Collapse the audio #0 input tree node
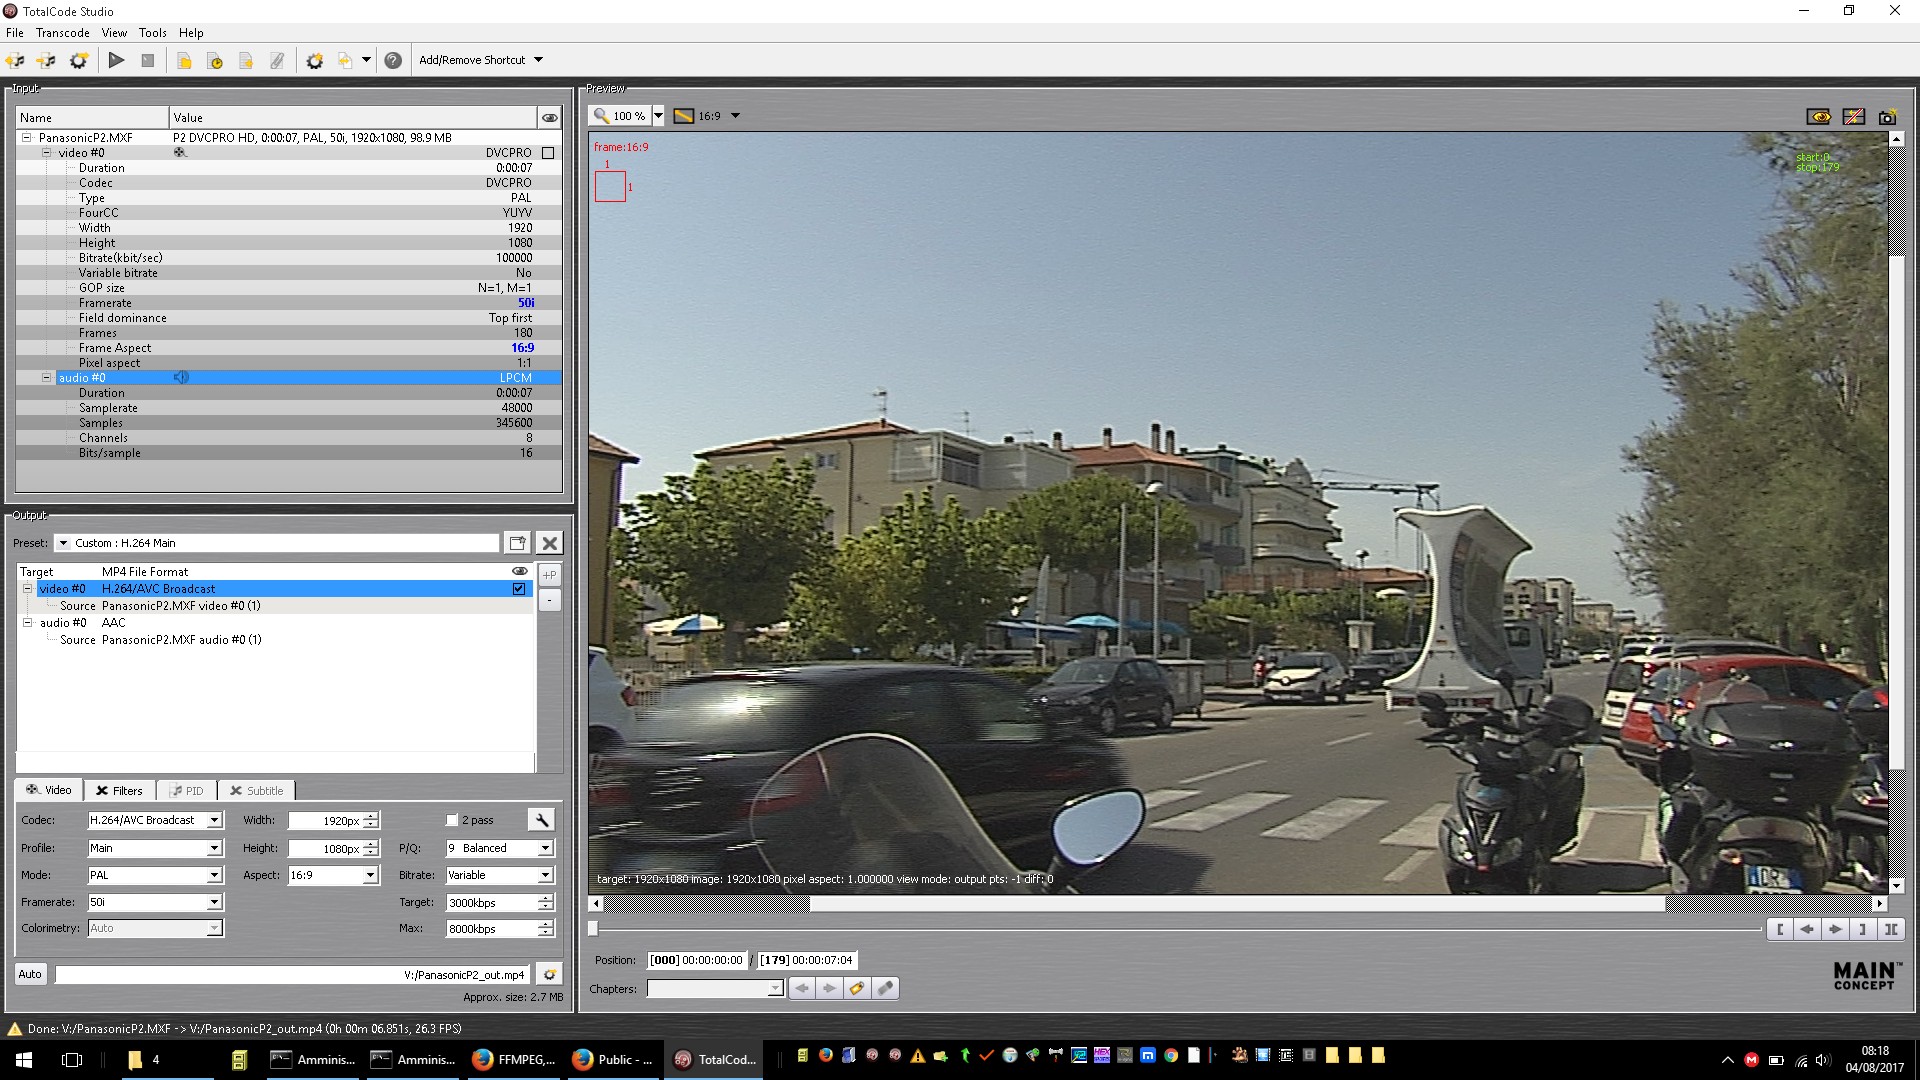1920x1080 pixels. 46,378
